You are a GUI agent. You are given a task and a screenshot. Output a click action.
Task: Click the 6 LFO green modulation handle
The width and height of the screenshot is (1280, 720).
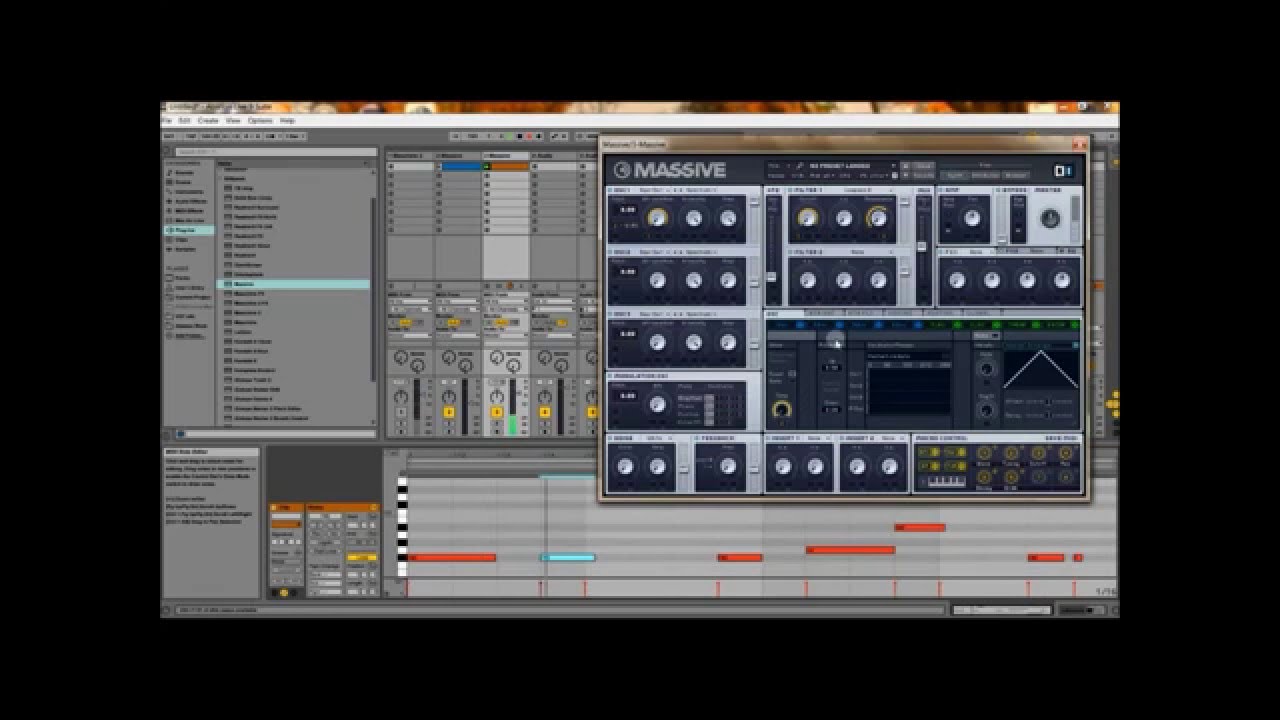point(996,325)
